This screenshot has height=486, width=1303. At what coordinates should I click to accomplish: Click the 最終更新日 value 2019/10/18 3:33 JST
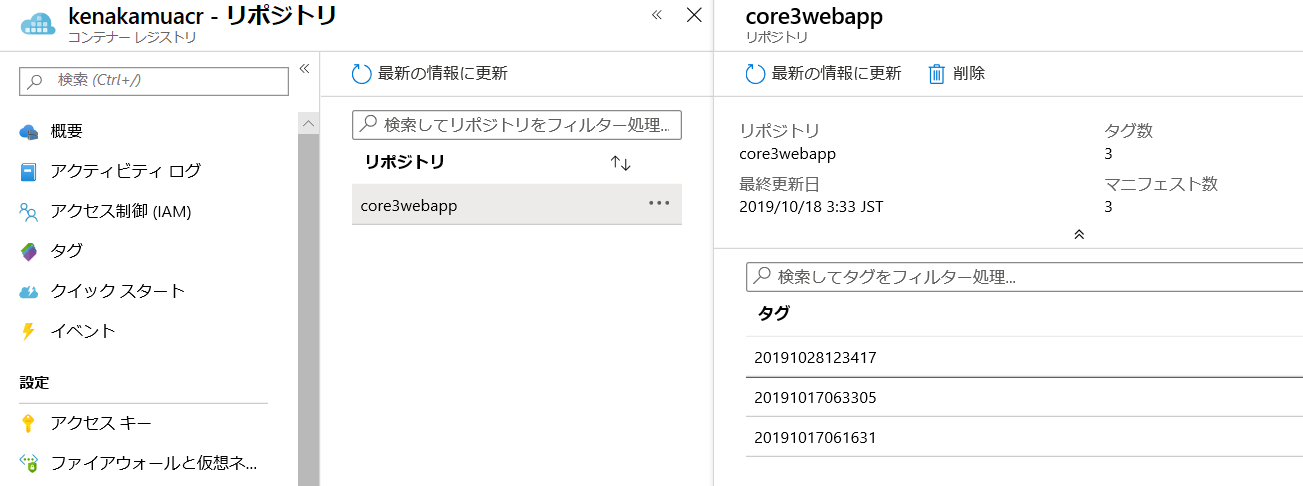(x=811, y=207)
